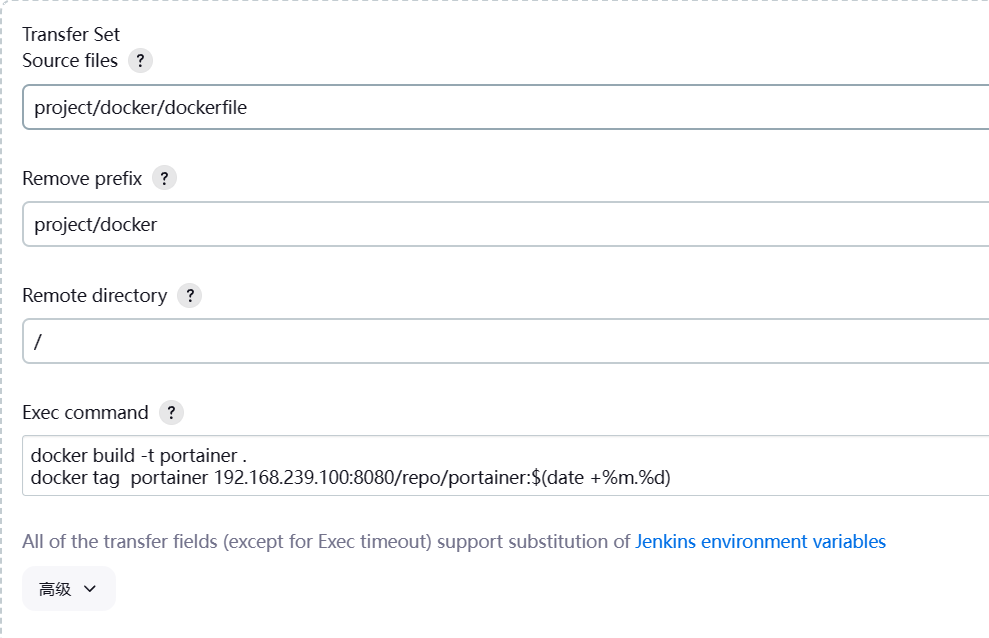Click the Transfer Set heading

71,35
